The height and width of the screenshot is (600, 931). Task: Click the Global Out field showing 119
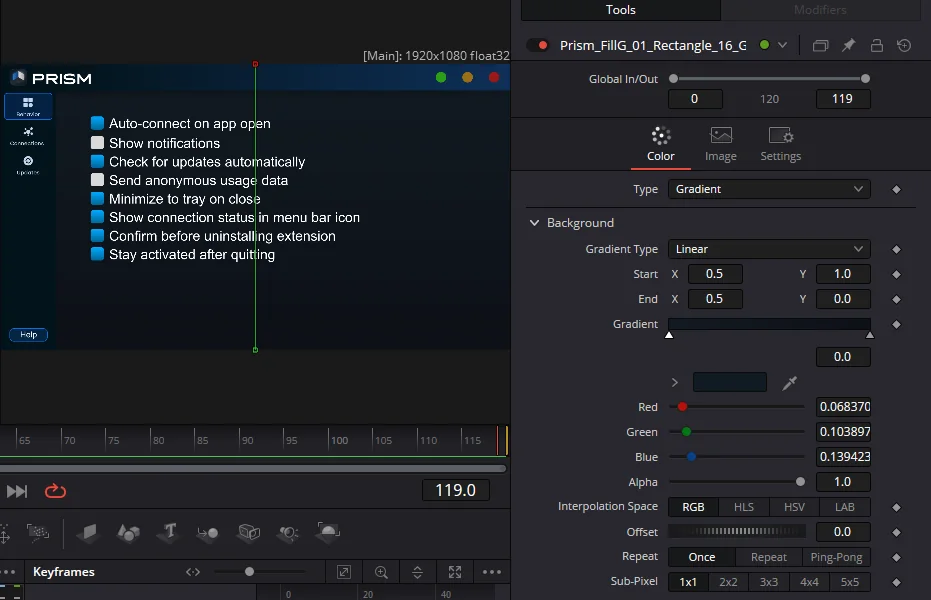[x=843, y=99]
